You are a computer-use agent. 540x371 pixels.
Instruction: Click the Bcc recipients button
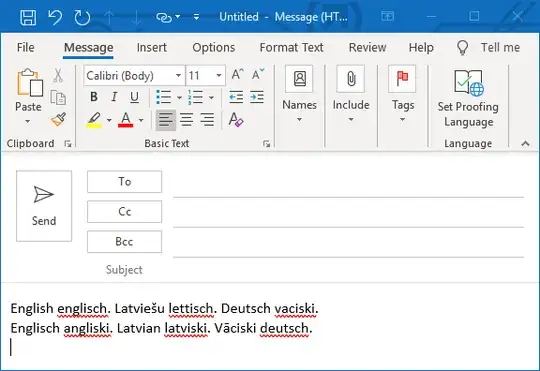coord(124,241)
